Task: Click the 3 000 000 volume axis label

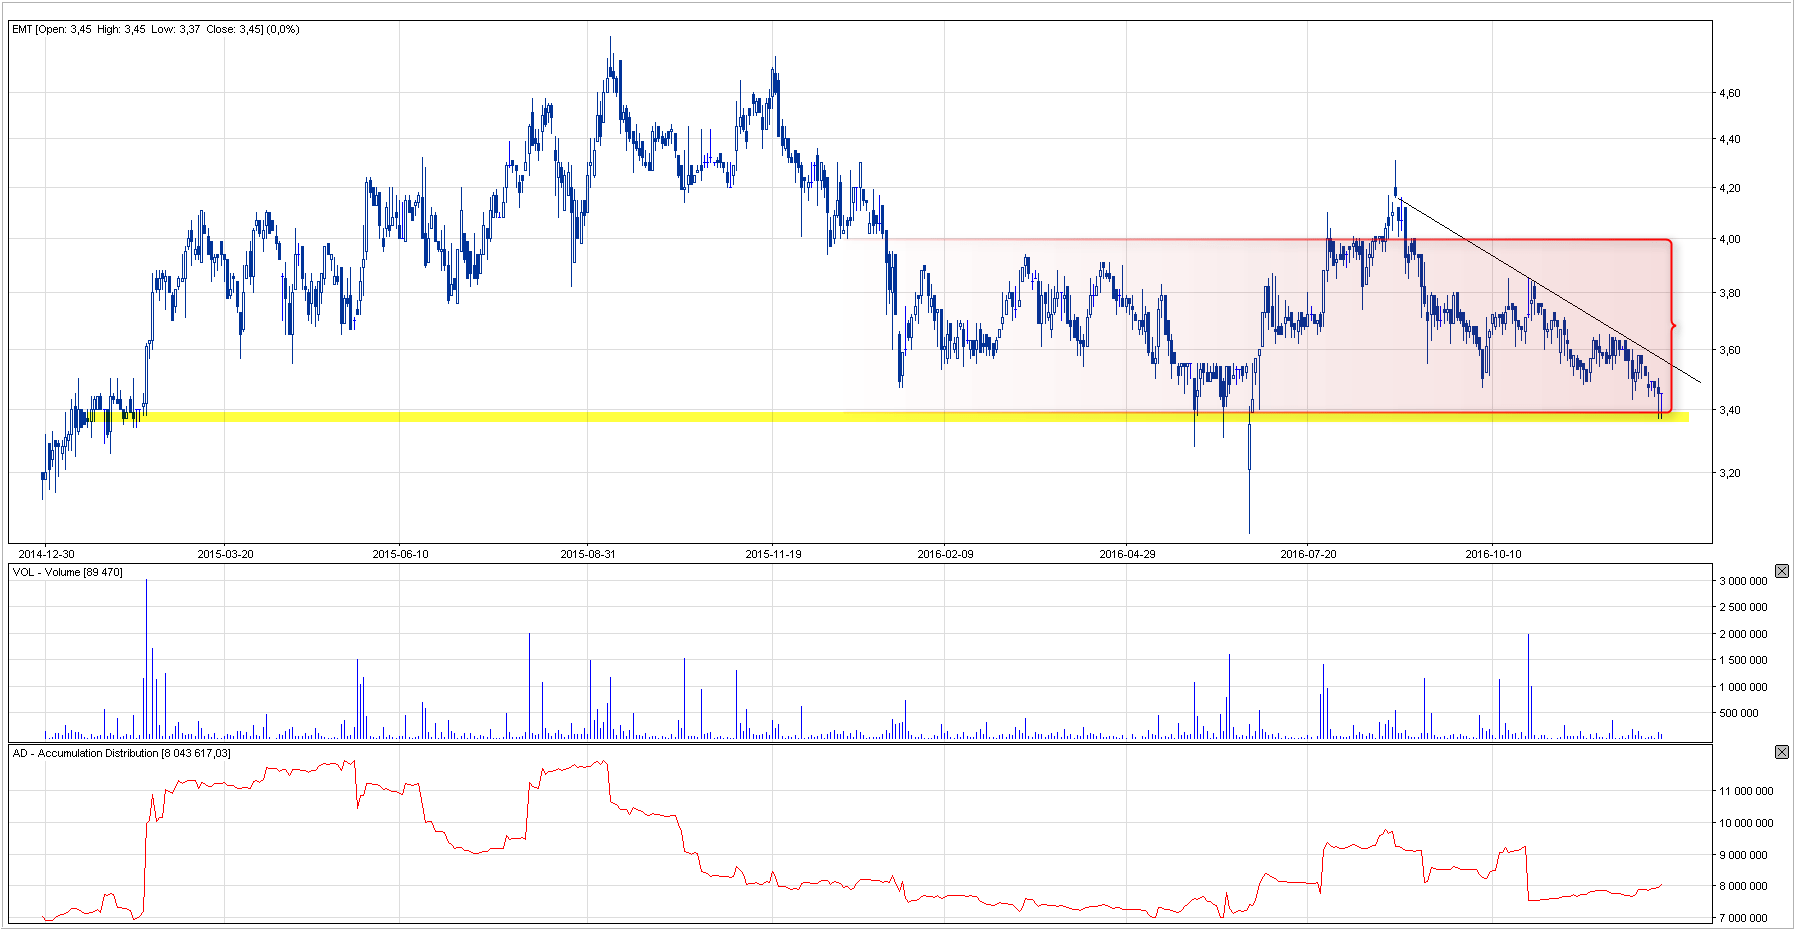Action: [x=1743, y=581]
